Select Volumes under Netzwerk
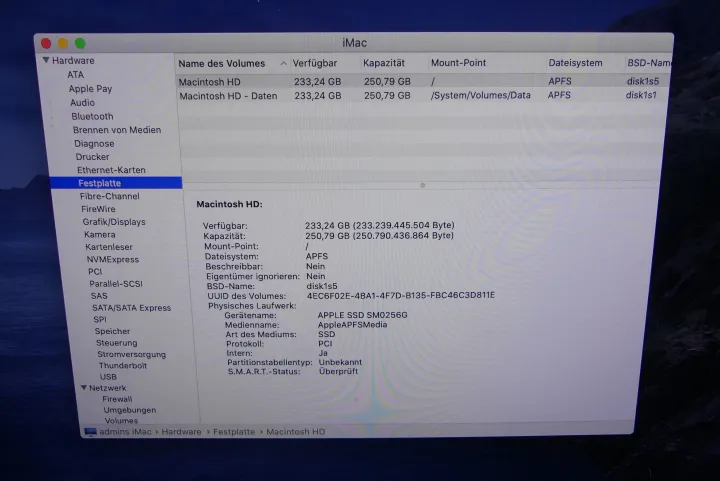 coord(121,420)
